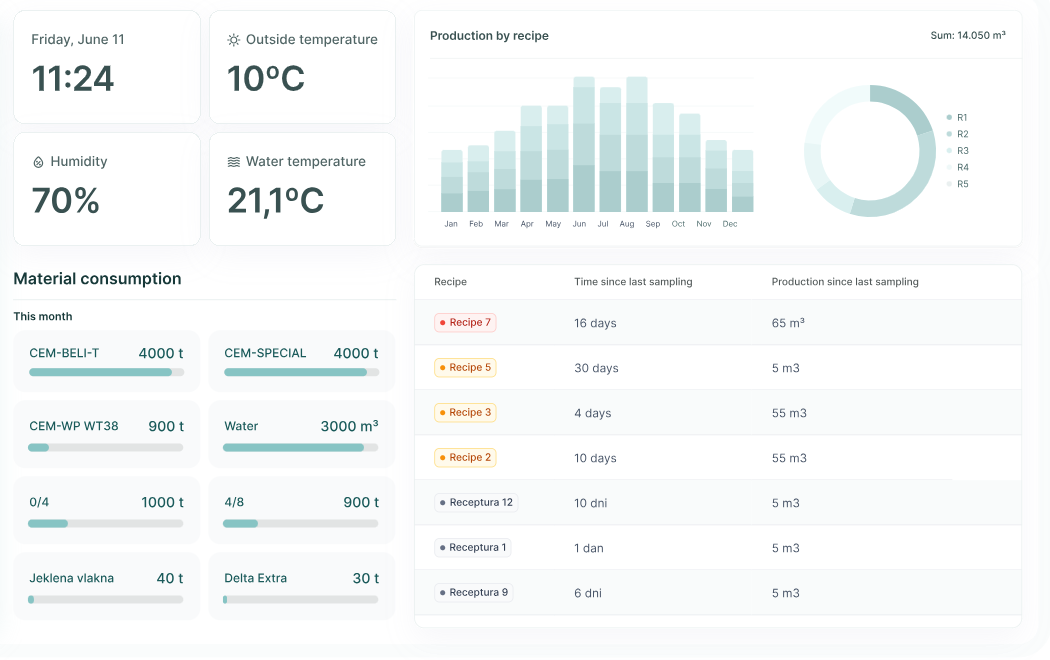
Task: Select the Recipe 5 tag
Action: coord(465,368)
